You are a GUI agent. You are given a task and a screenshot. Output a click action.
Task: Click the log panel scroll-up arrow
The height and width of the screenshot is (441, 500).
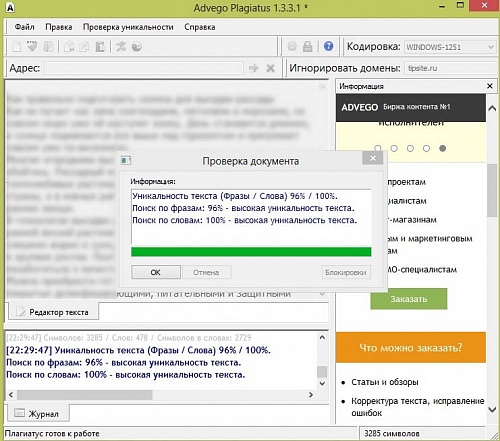coord(322,337)
